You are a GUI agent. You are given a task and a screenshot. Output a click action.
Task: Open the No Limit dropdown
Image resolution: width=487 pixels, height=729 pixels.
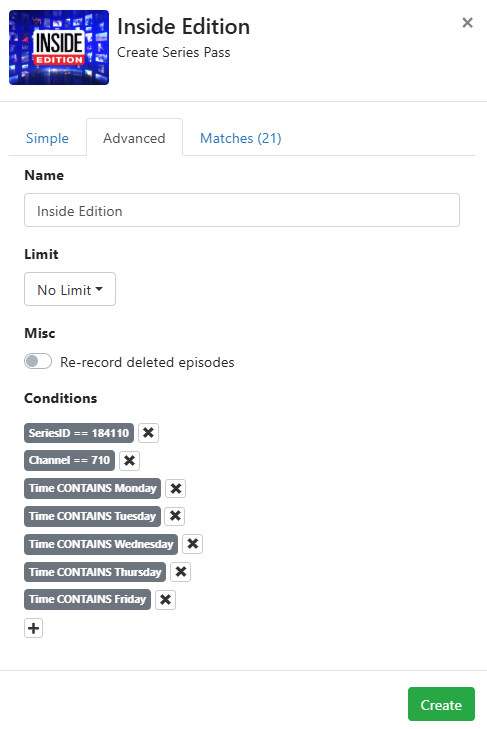(70, 289)
